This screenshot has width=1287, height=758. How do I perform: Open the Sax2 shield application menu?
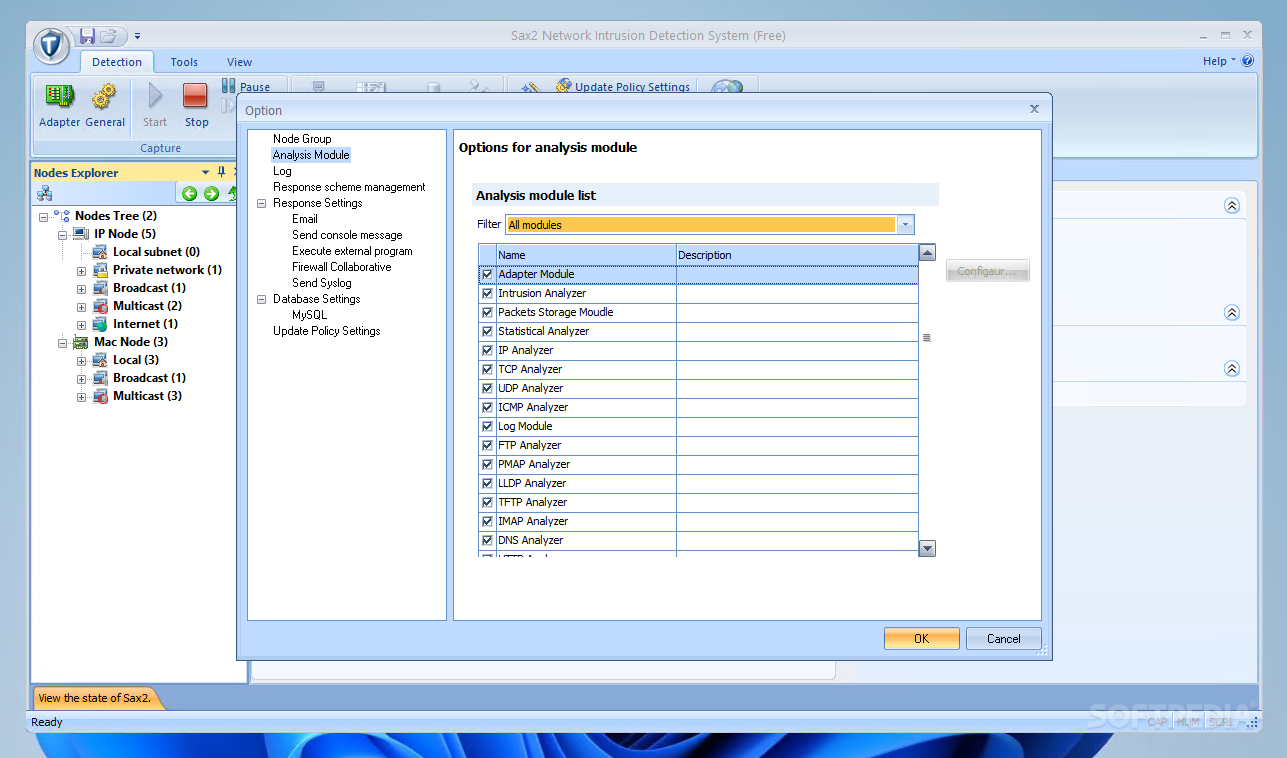tap(51, 45)
